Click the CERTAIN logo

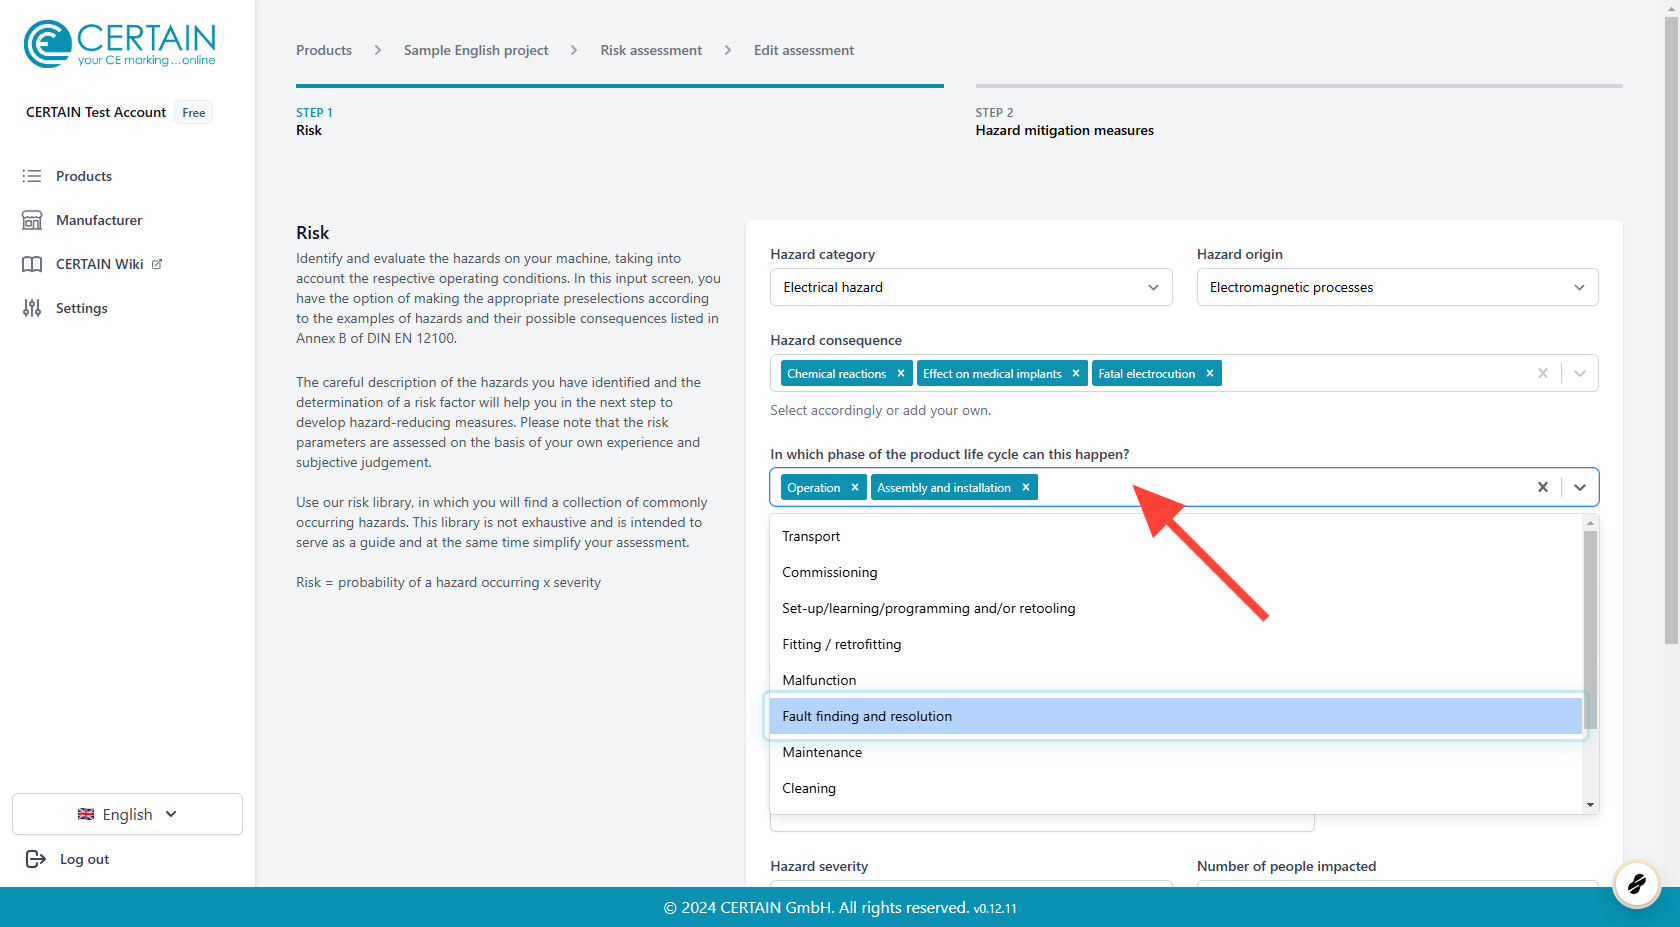120,44
